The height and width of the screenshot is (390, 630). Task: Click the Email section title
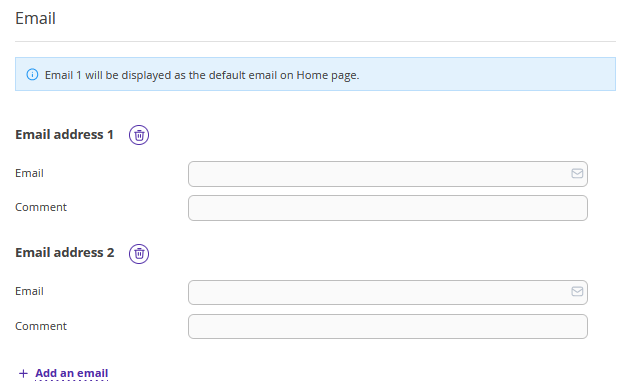35,18
